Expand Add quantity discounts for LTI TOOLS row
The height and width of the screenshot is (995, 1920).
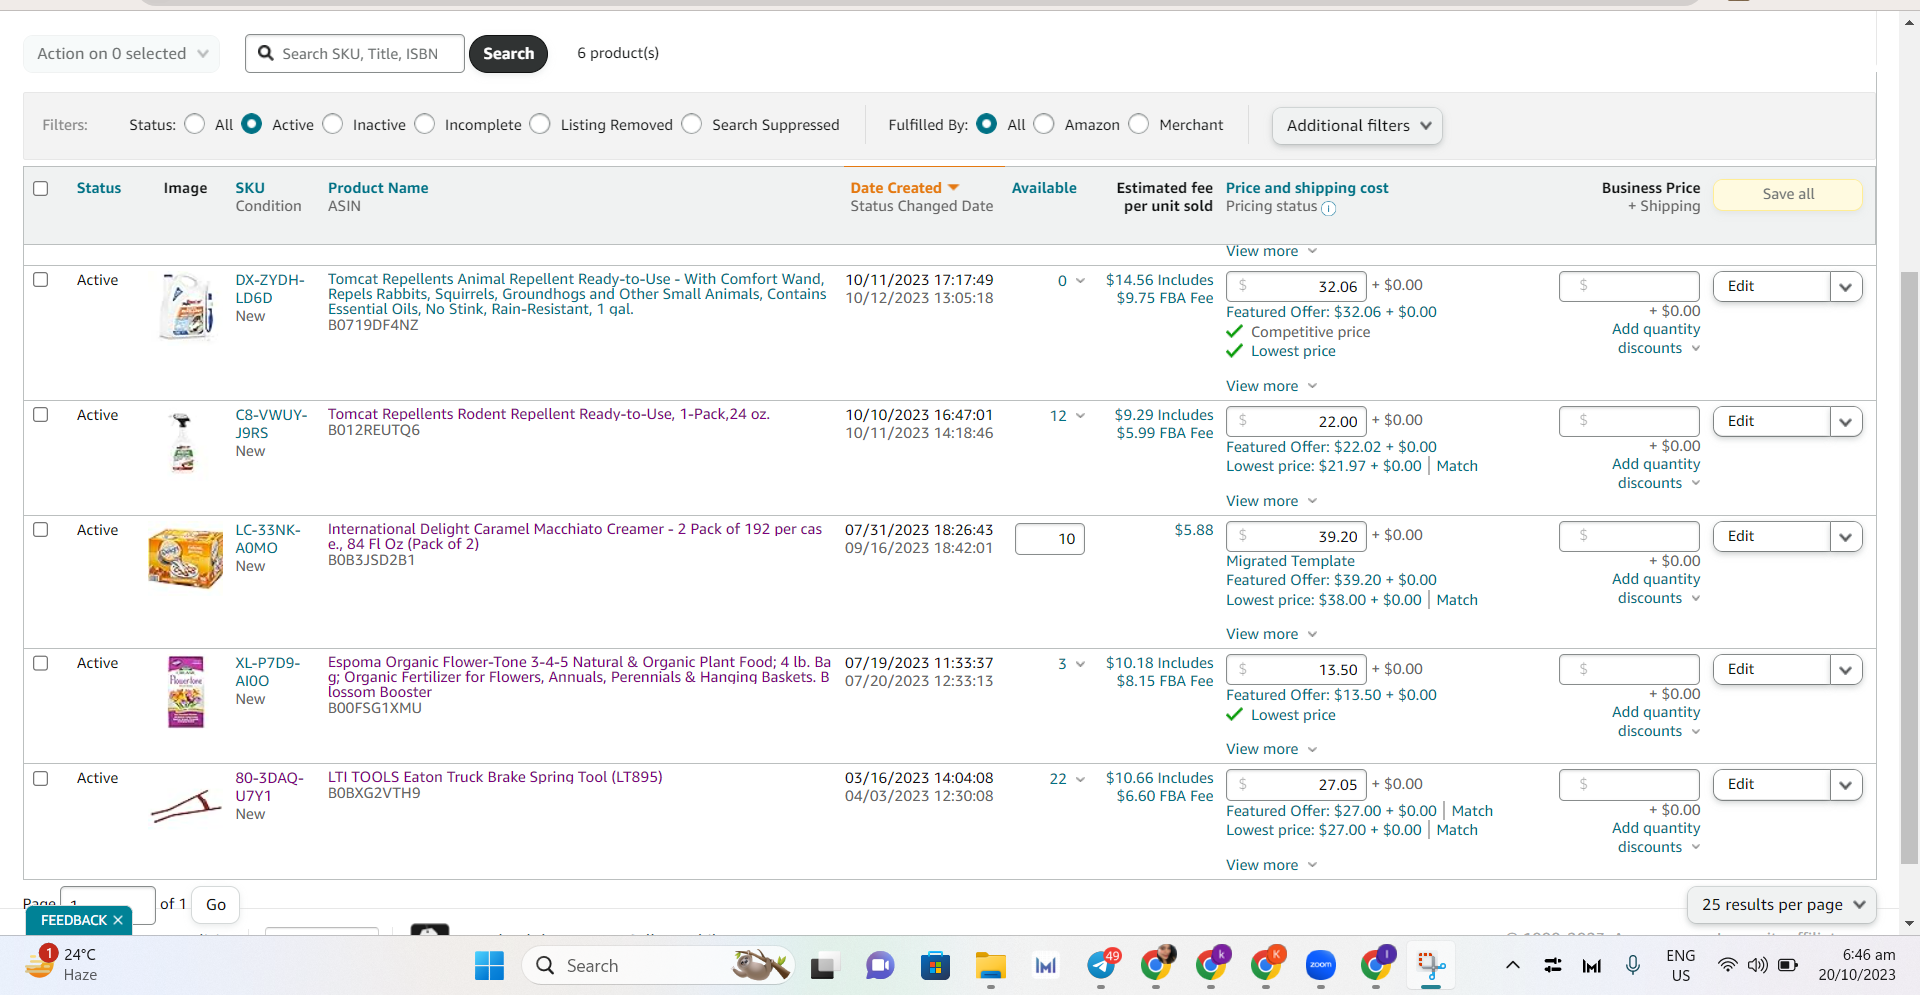point(1656,837)
